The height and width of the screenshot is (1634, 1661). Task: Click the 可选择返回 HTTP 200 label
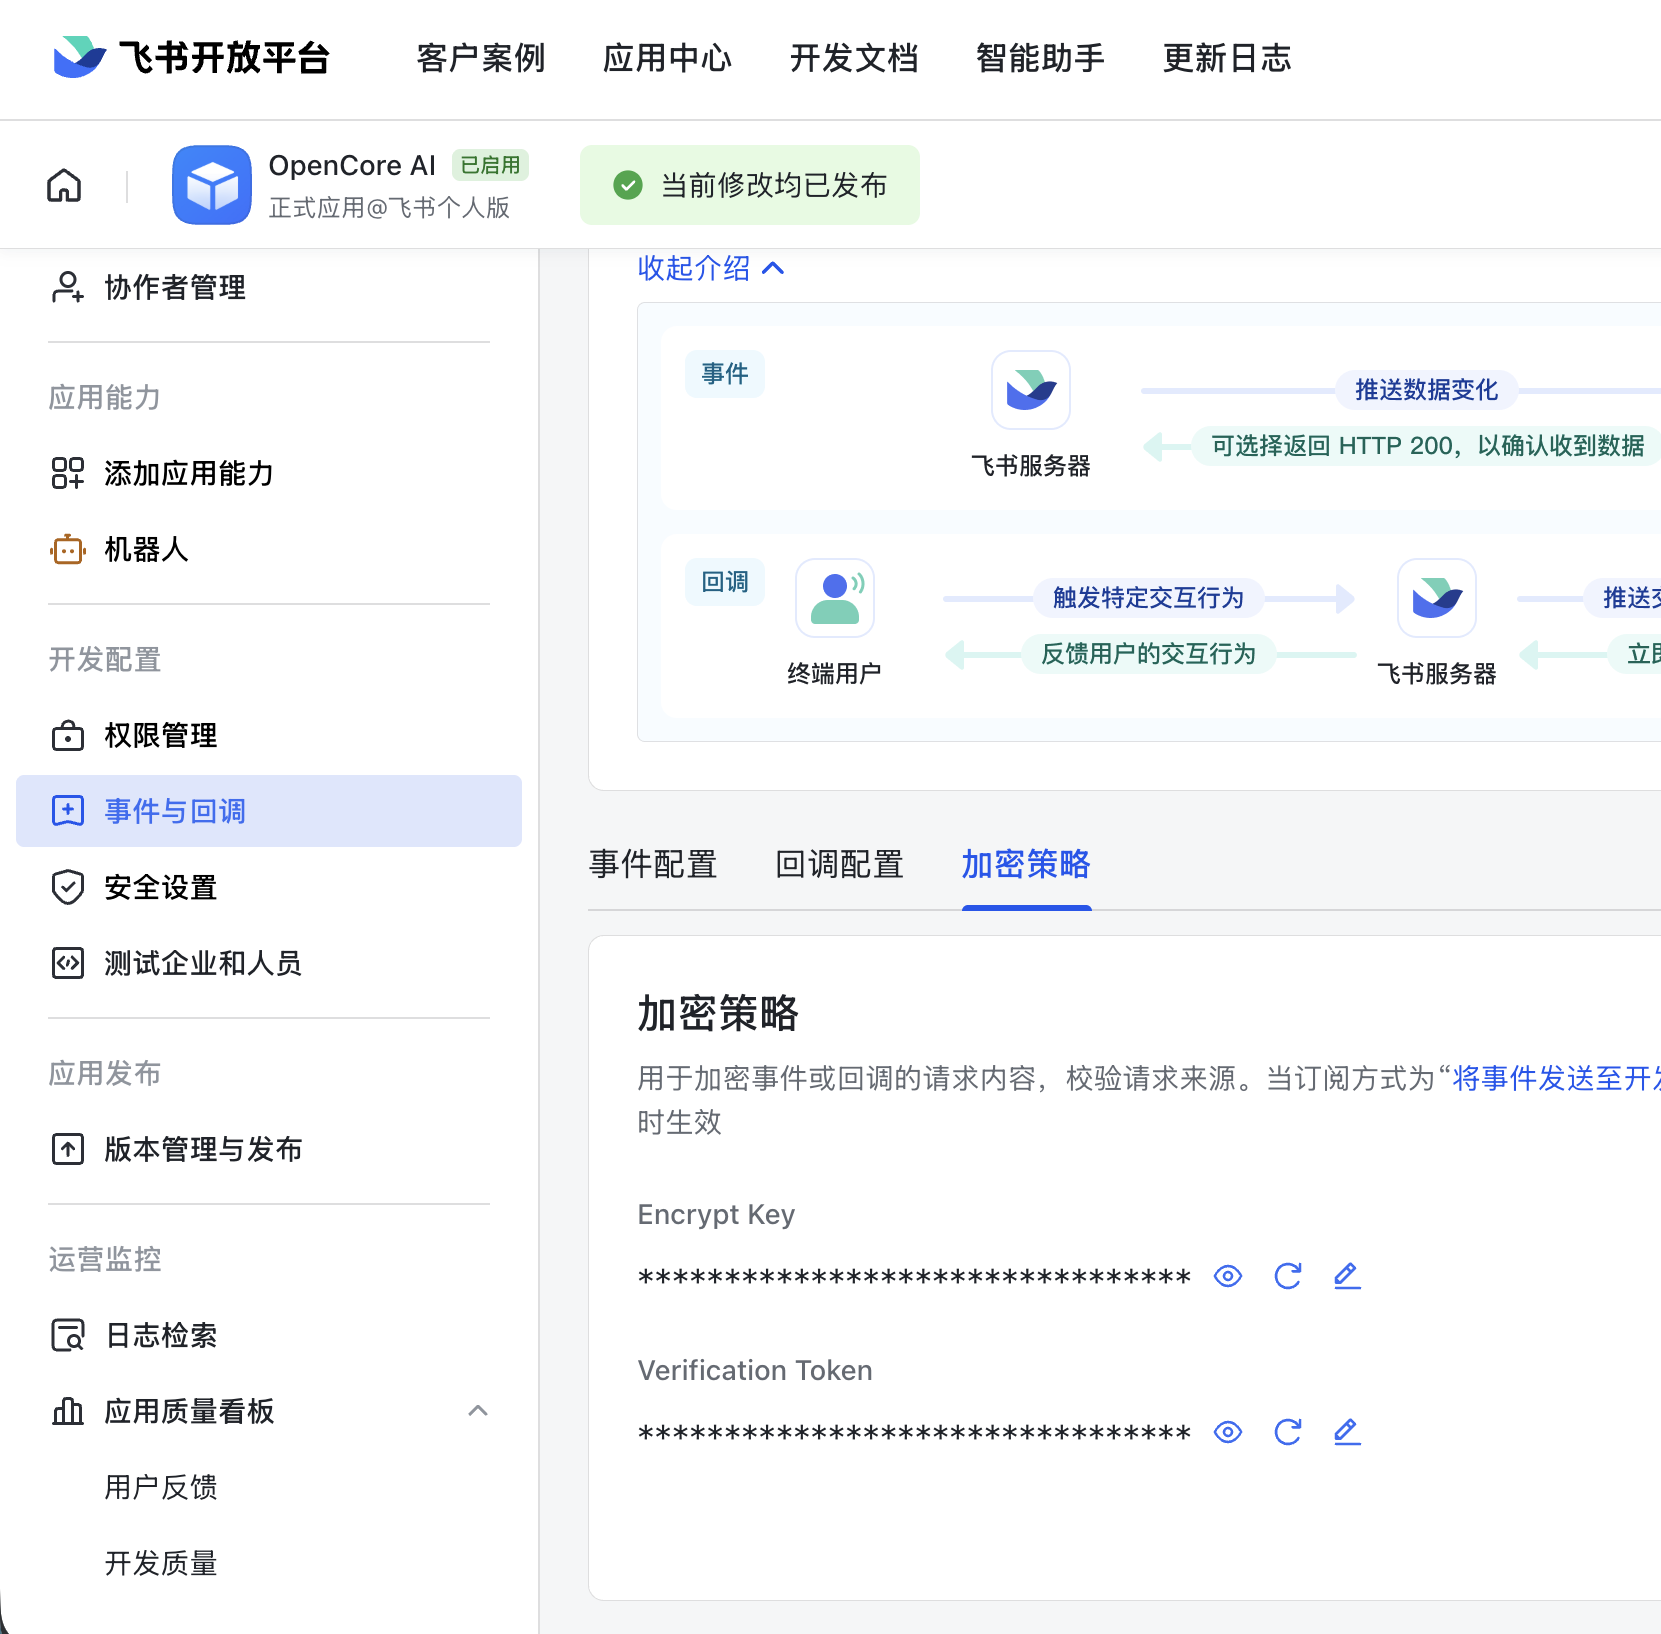[1427, 446]
